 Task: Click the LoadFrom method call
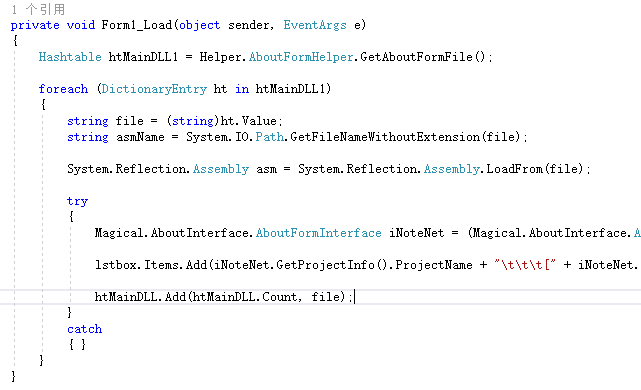(514, 169)
